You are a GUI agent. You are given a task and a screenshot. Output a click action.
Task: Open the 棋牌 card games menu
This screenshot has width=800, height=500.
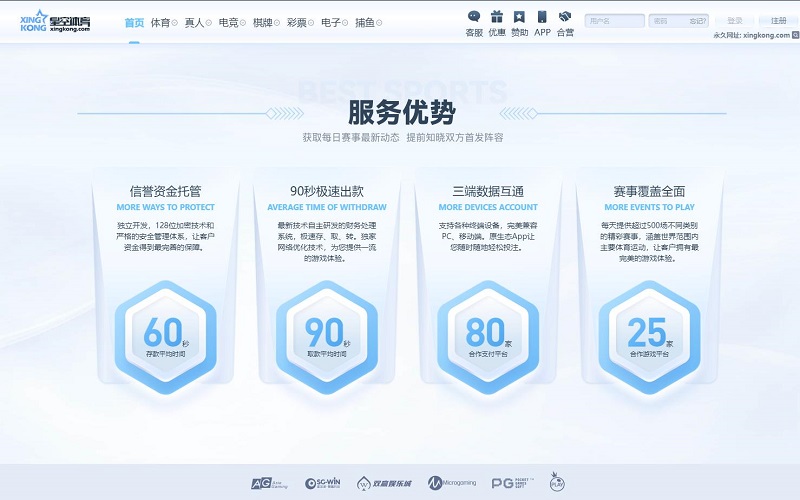pos(263,22)
